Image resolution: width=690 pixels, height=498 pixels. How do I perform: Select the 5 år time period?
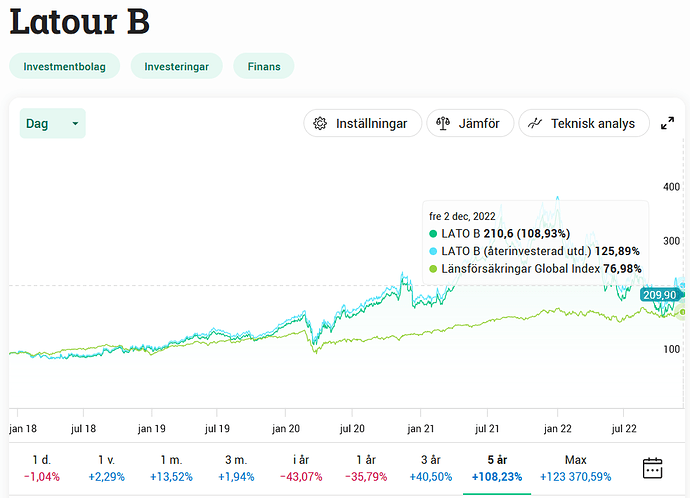[497, 468]
